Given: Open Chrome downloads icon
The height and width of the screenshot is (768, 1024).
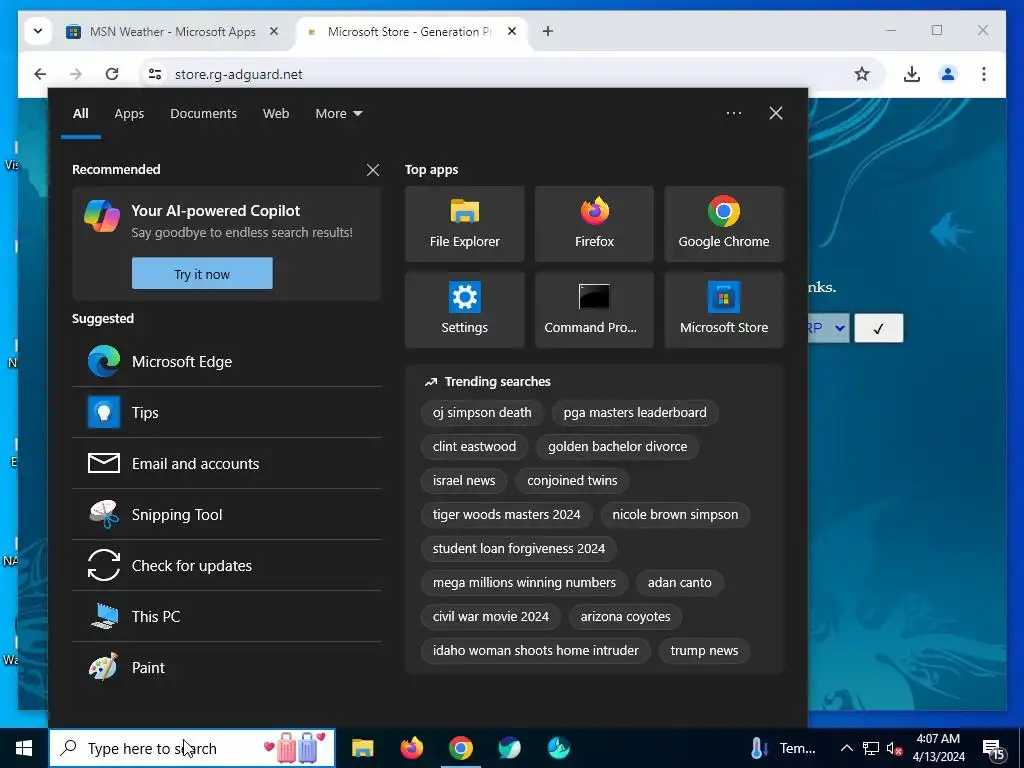Looking at the screenshot, I should [912, 74].
